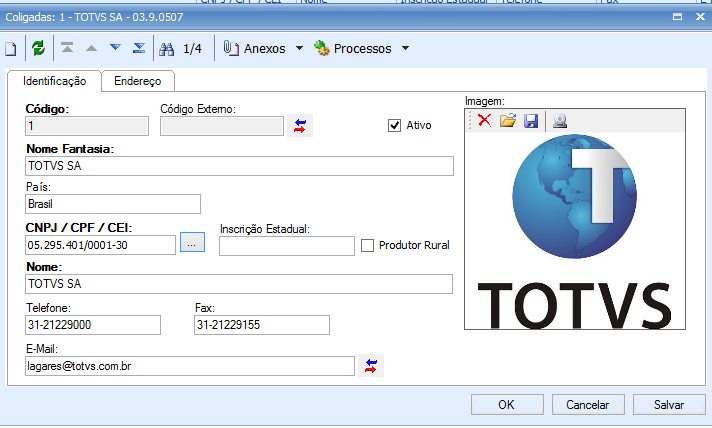Click the Fax field
The height and width of the screenshot is (428, 712).
point(262,325)
